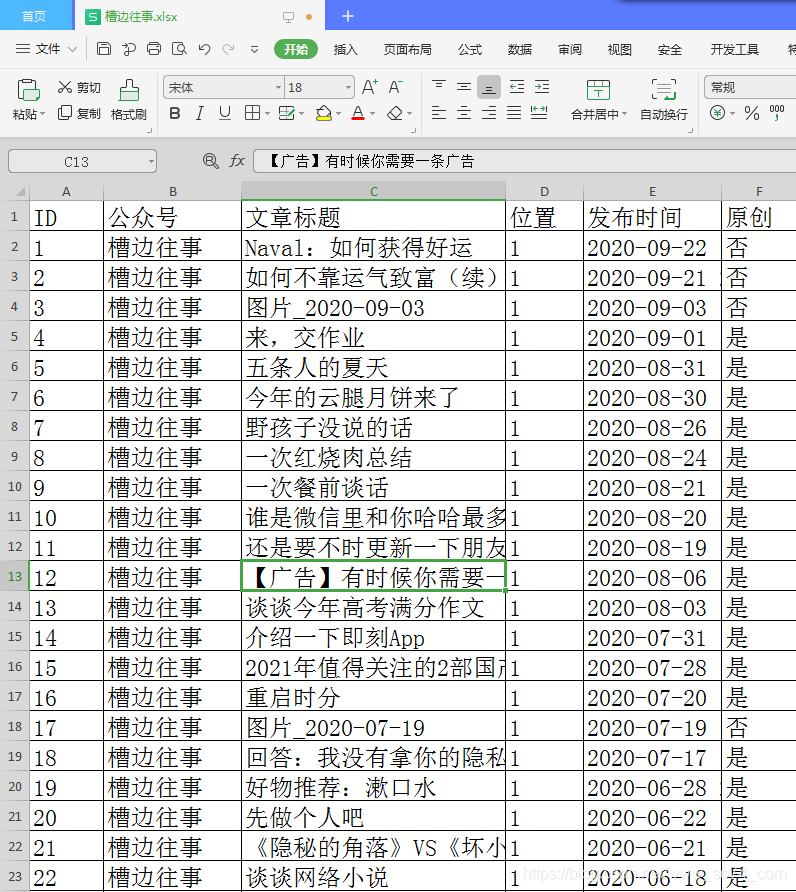This screenshot has width=796, height=892.
Task: Open the 文件 file menu
Action: pos(46,49)
